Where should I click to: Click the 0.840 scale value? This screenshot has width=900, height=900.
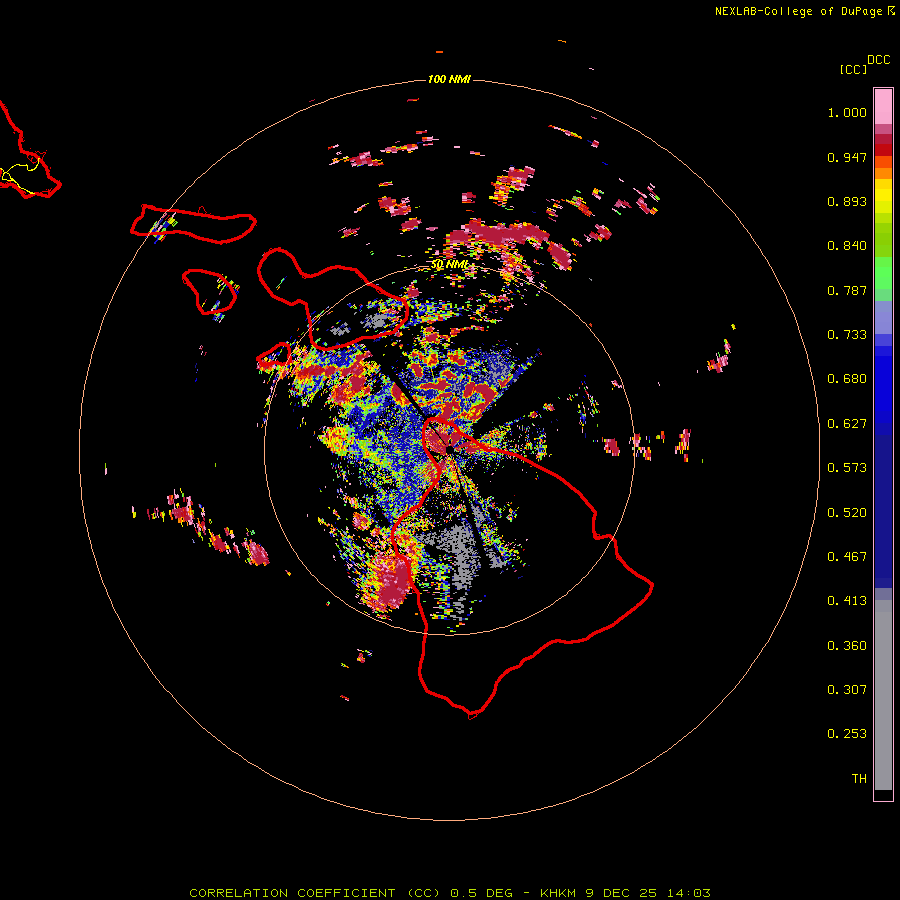tap(847, 246)
